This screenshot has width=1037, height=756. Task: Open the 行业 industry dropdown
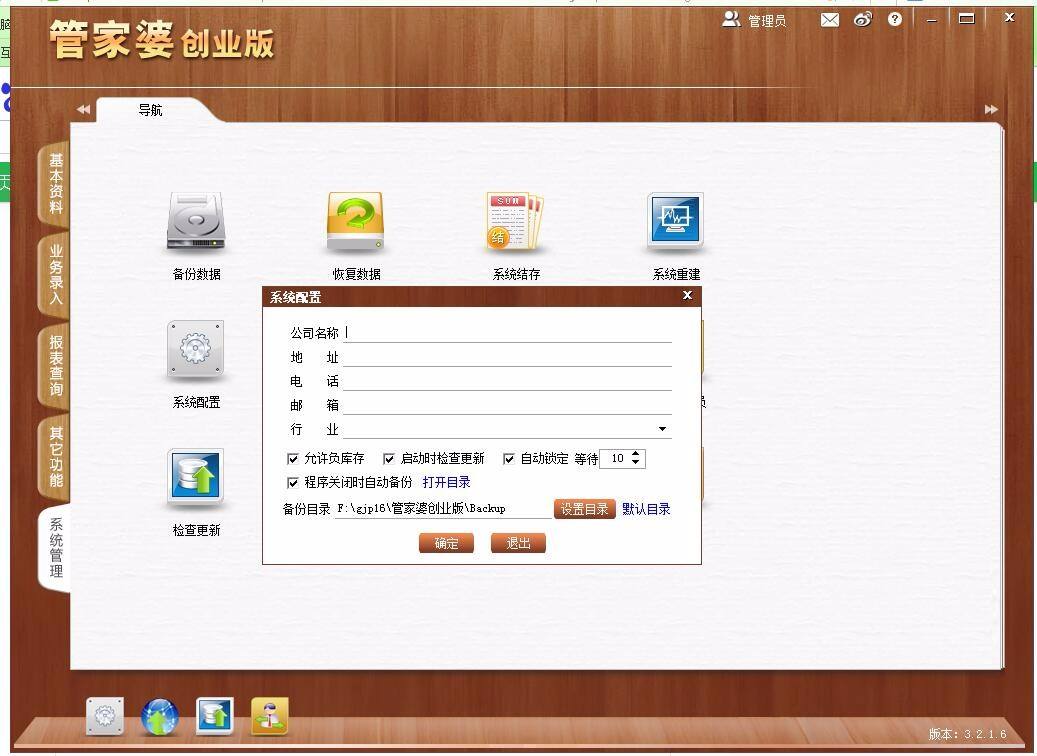[661, 428]
